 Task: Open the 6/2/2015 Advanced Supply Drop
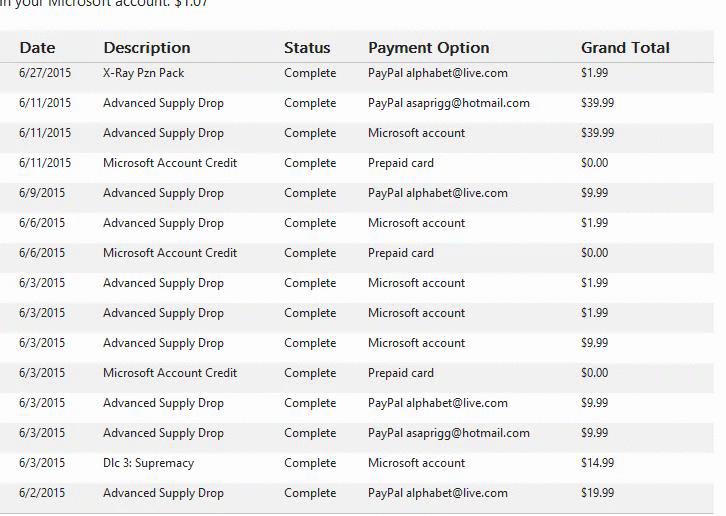tap(163, 493)
